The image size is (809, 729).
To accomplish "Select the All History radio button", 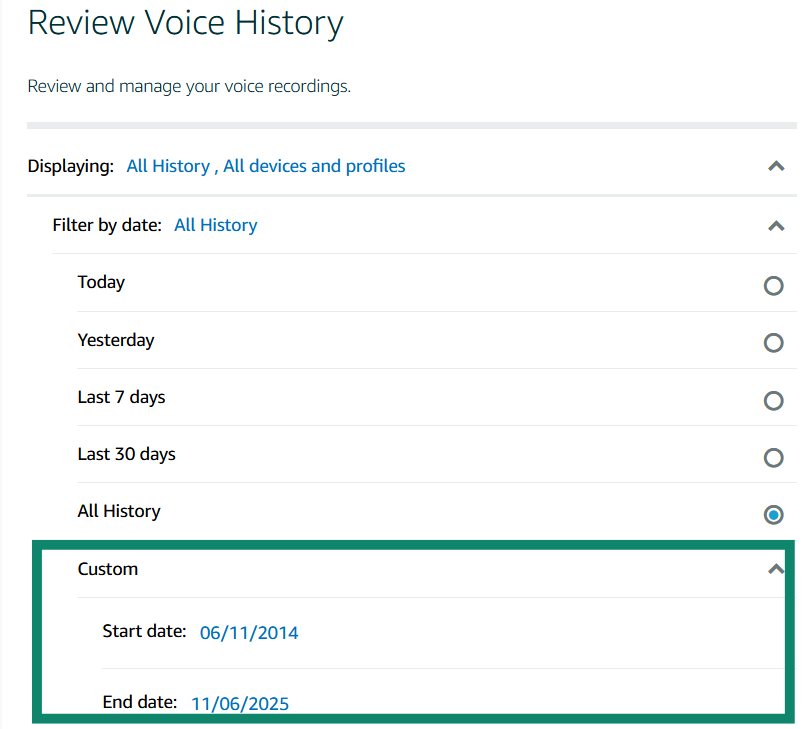I will pyautogui.click(x=773, y=514).
